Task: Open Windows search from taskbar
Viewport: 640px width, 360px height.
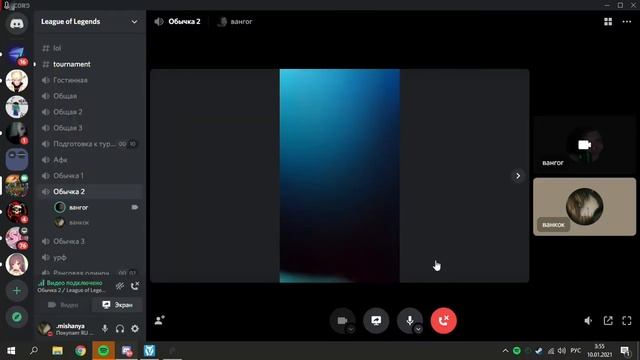Action: tap(34, 351)
